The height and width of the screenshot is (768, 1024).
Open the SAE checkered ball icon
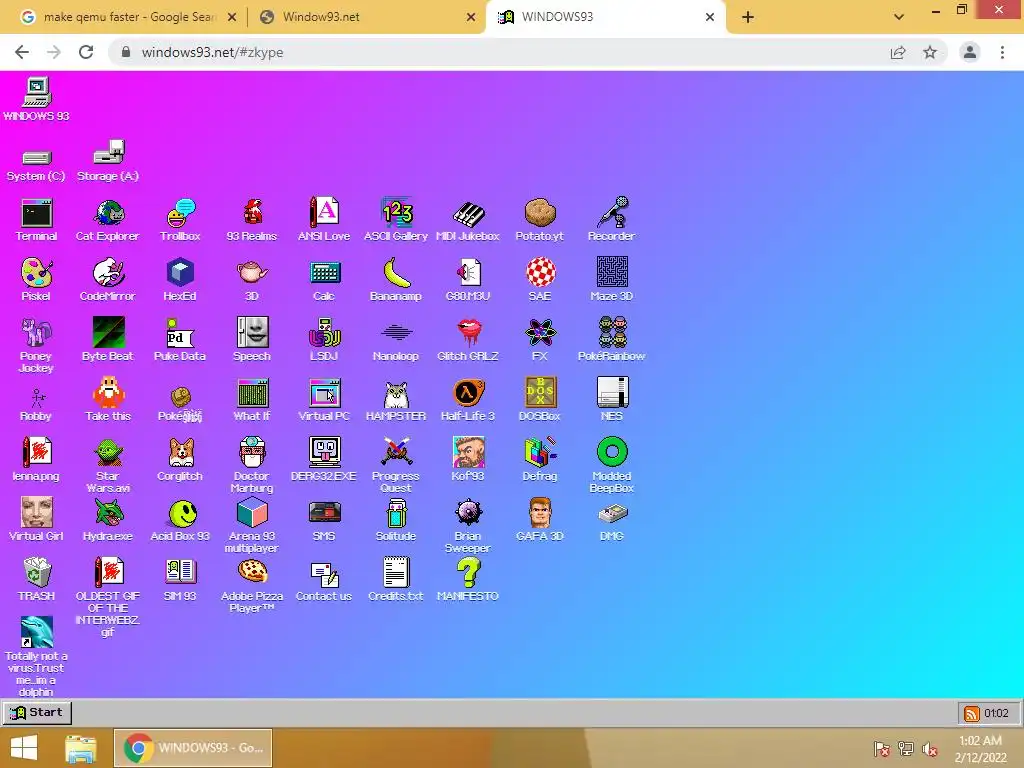540,280
